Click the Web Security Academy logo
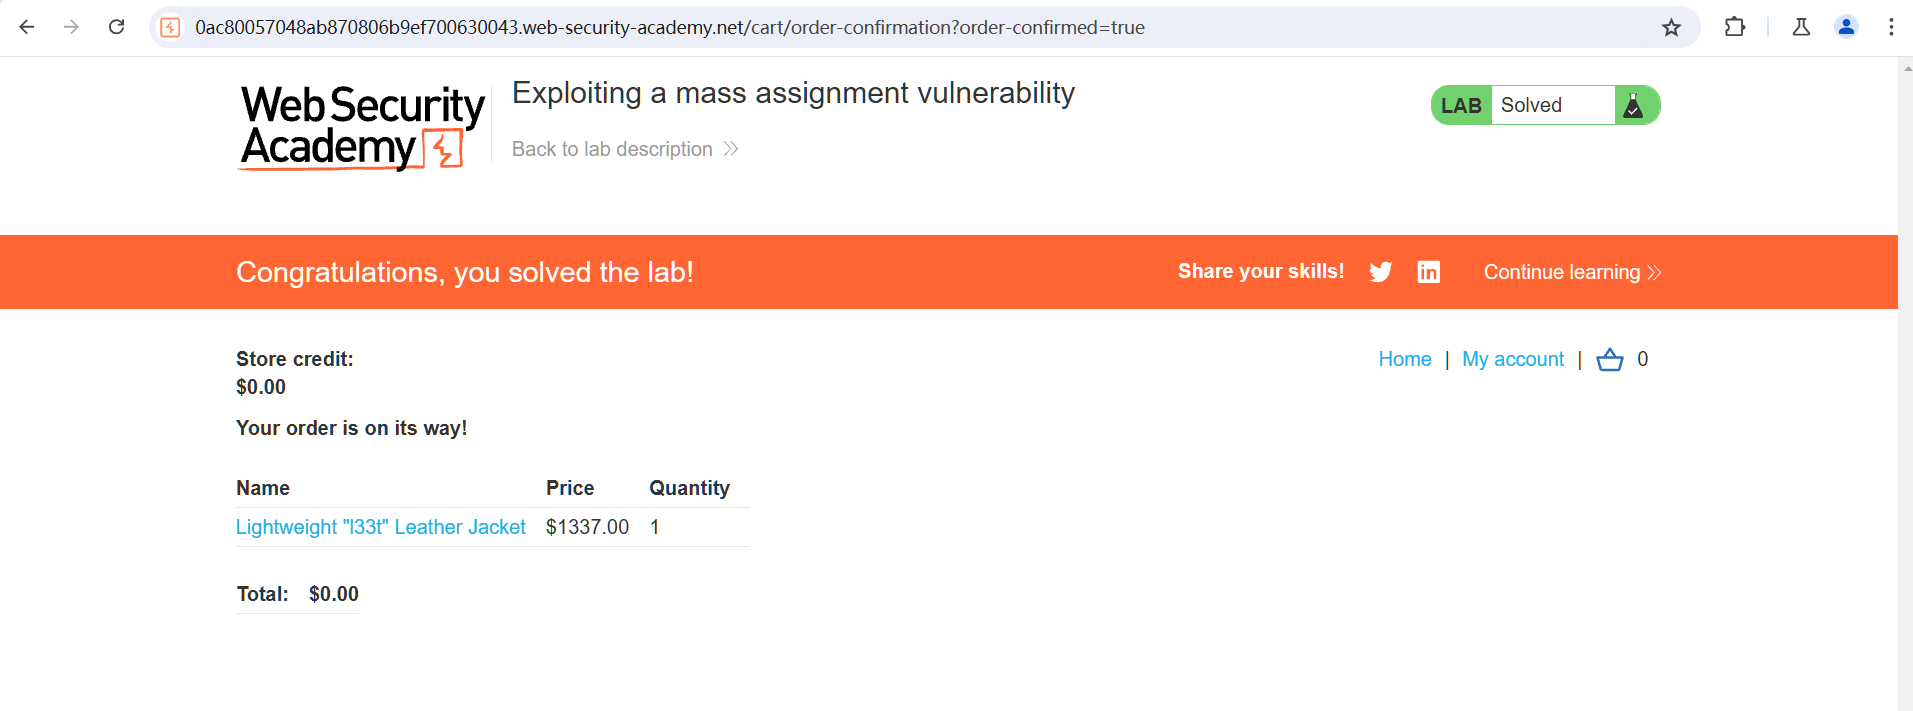 [x=362, y=127]
